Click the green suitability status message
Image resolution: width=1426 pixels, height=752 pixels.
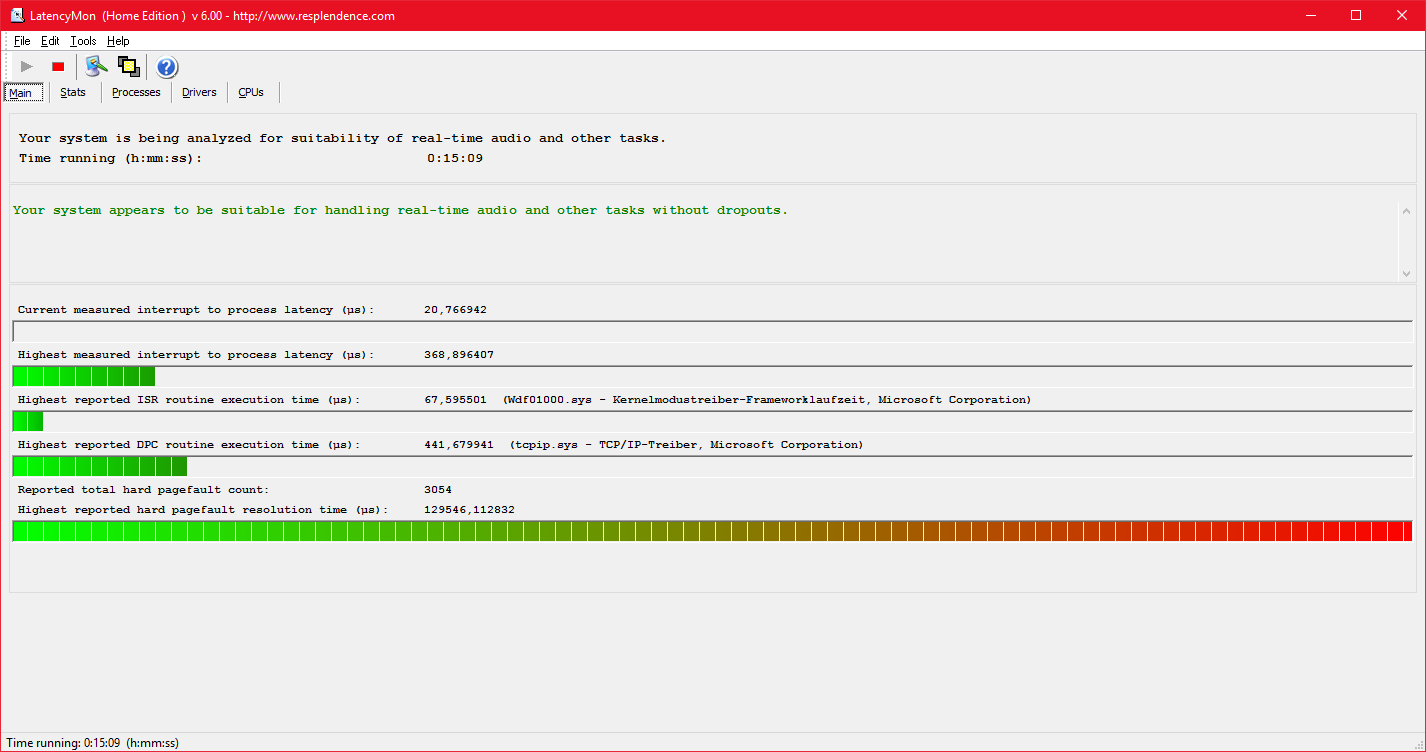coord(400,210)
